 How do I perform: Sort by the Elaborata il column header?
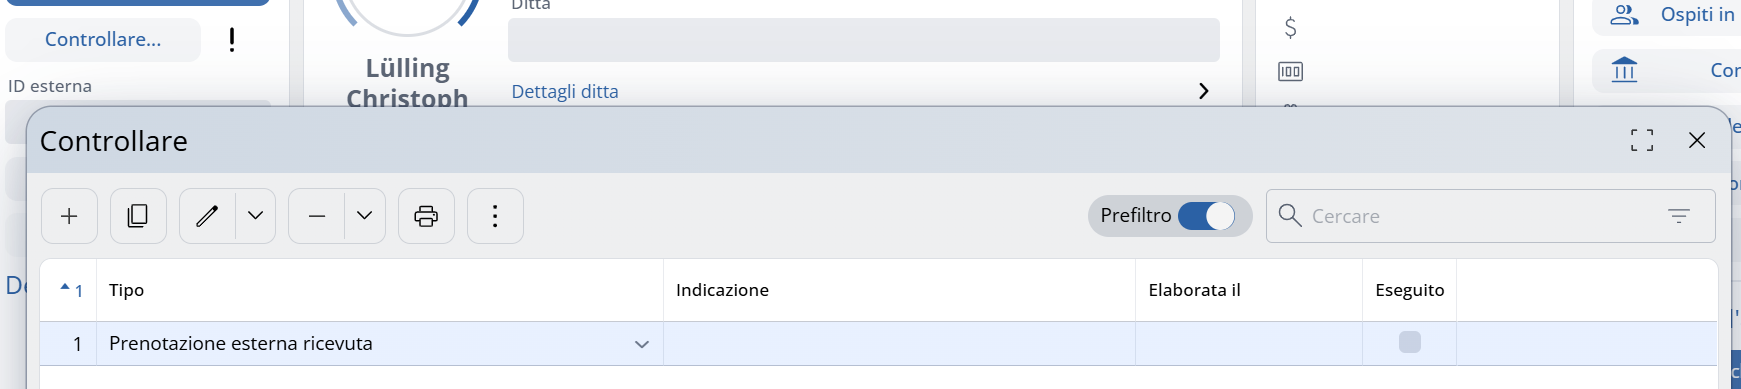[1194, 290]
